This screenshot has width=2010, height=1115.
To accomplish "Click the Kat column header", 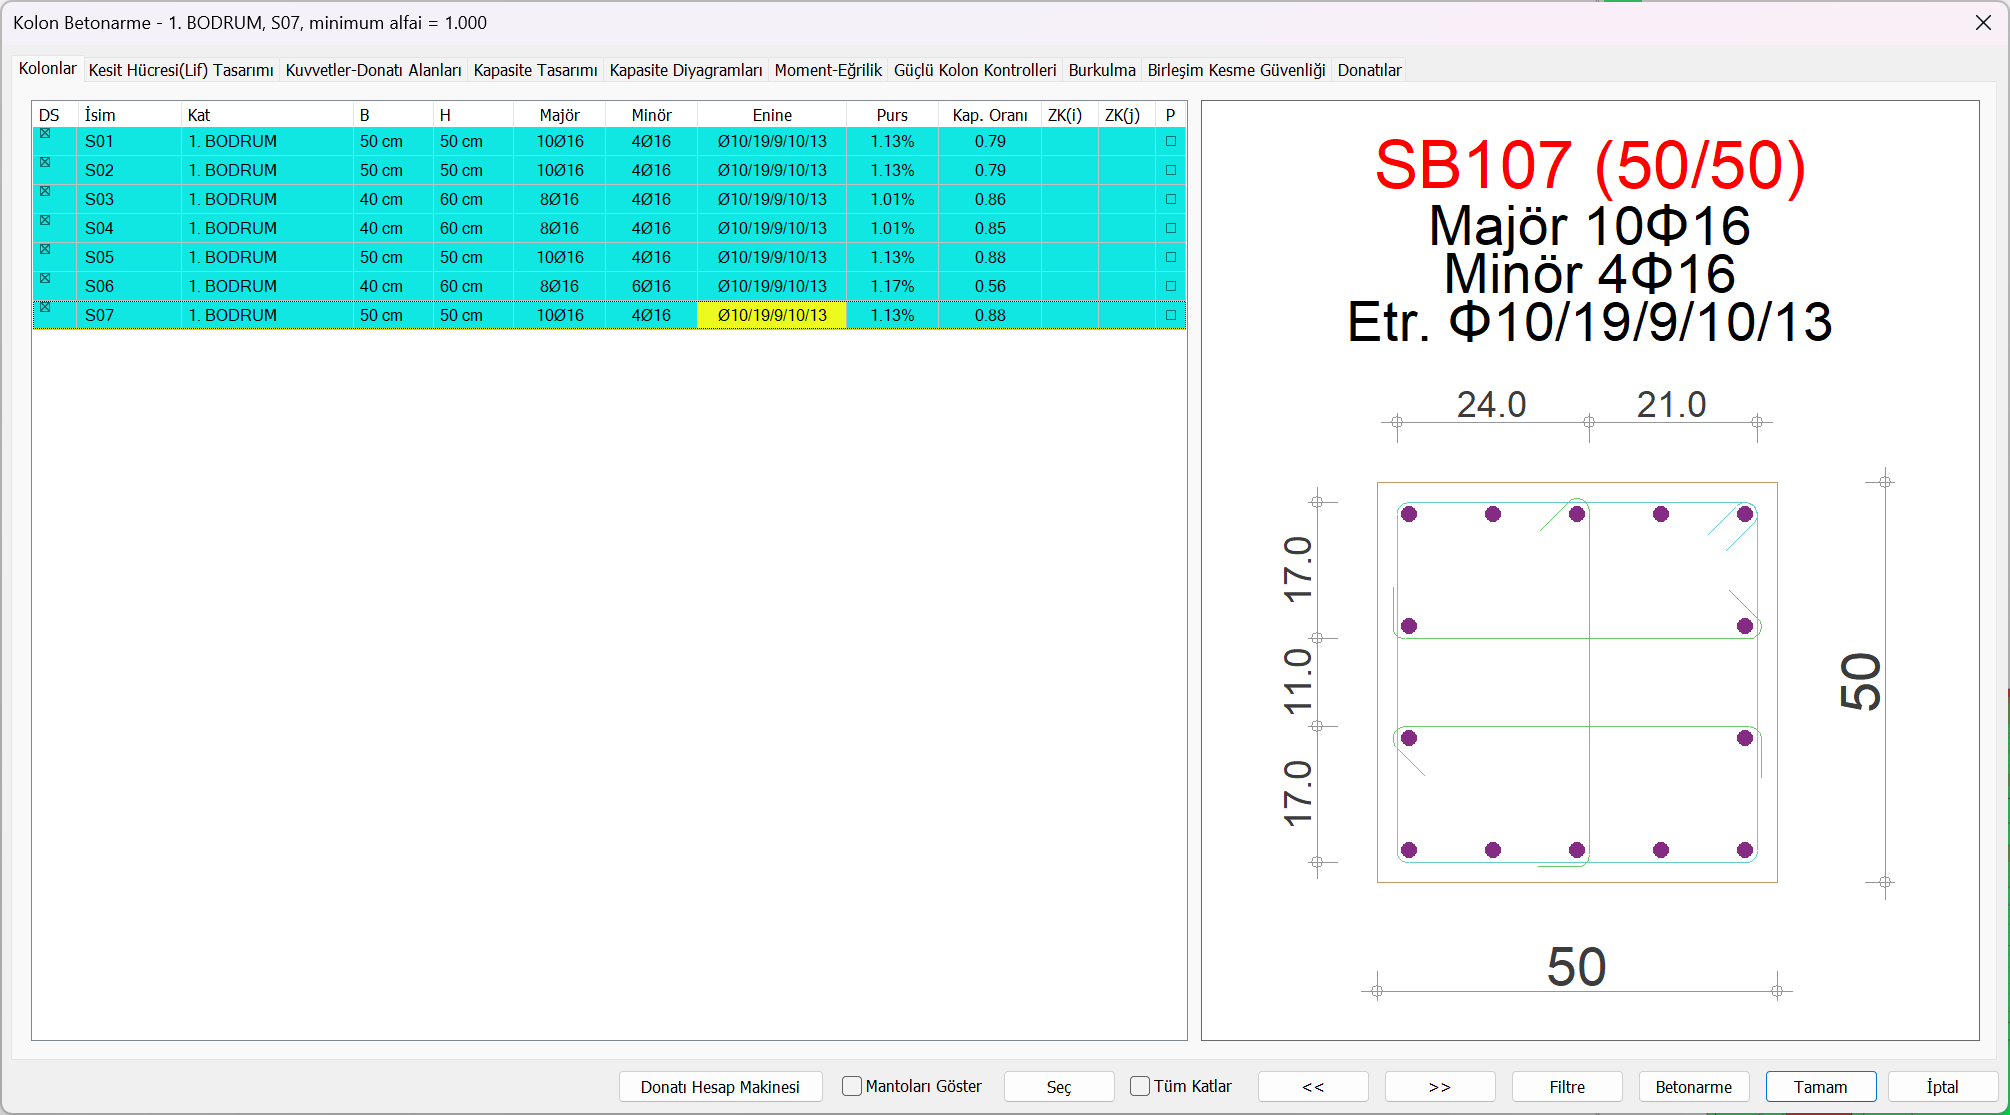I will click(x=267, y=115).
